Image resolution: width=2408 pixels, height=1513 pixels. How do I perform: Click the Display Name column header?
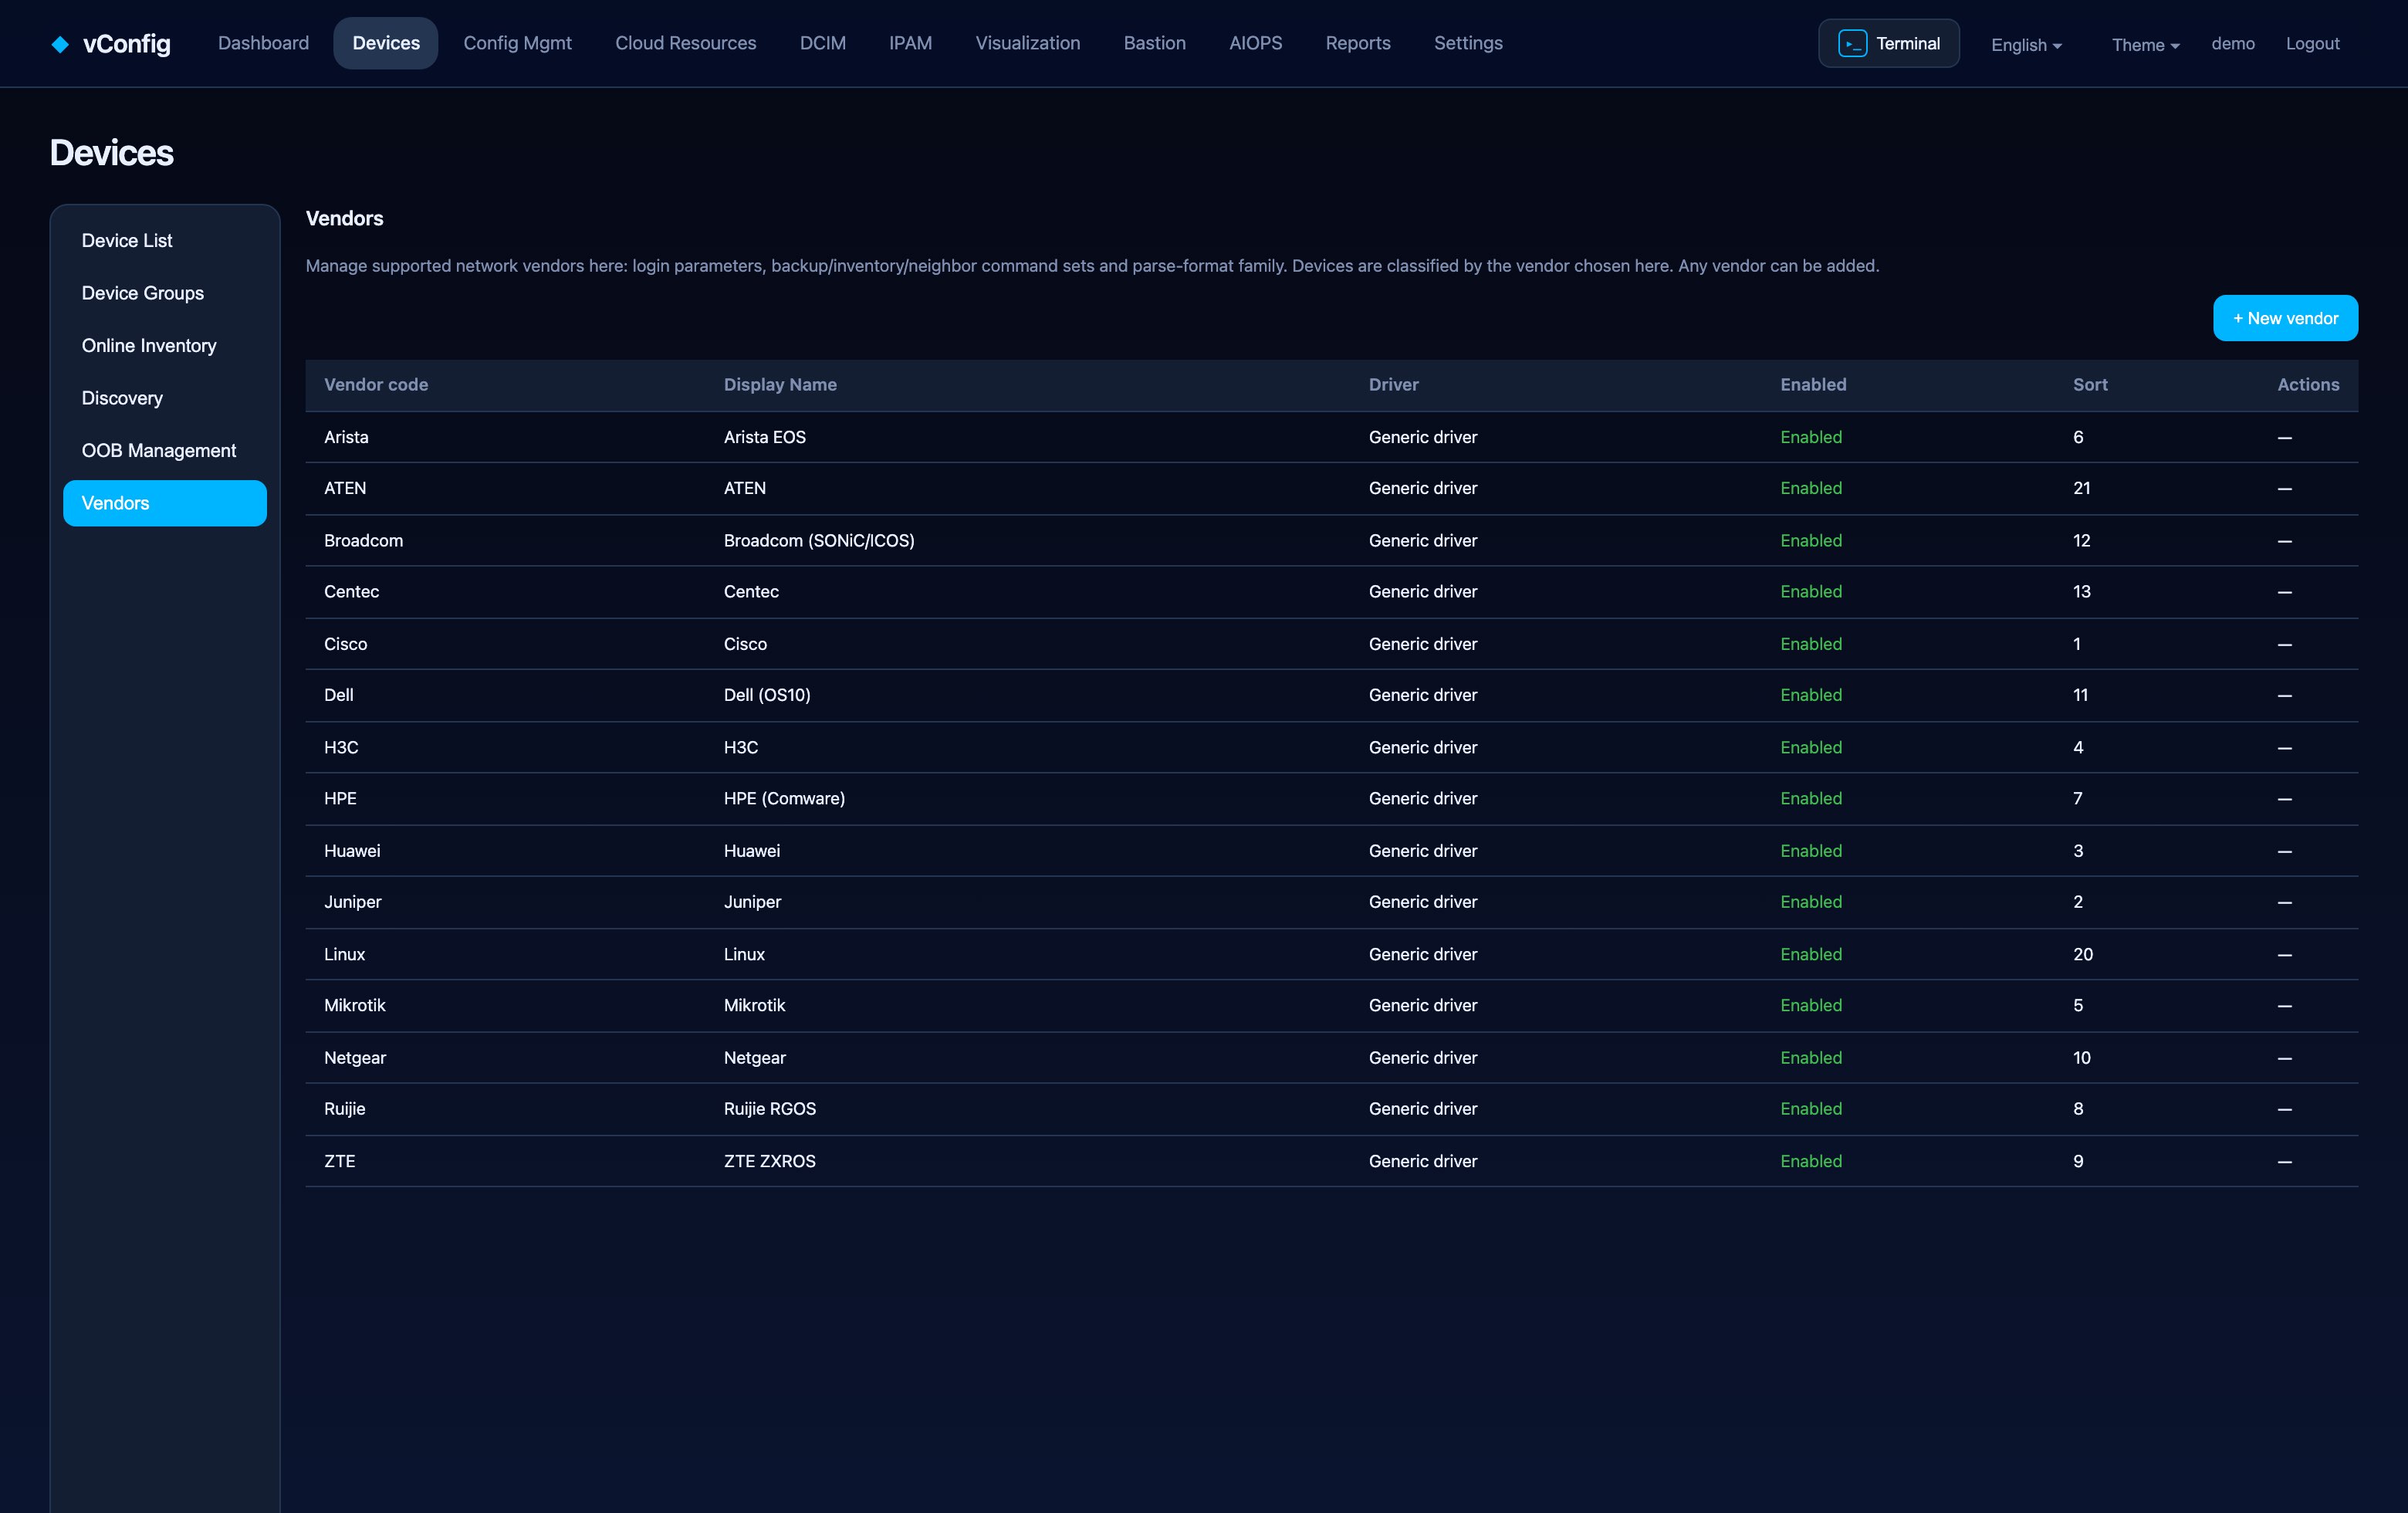coord(780,385)
